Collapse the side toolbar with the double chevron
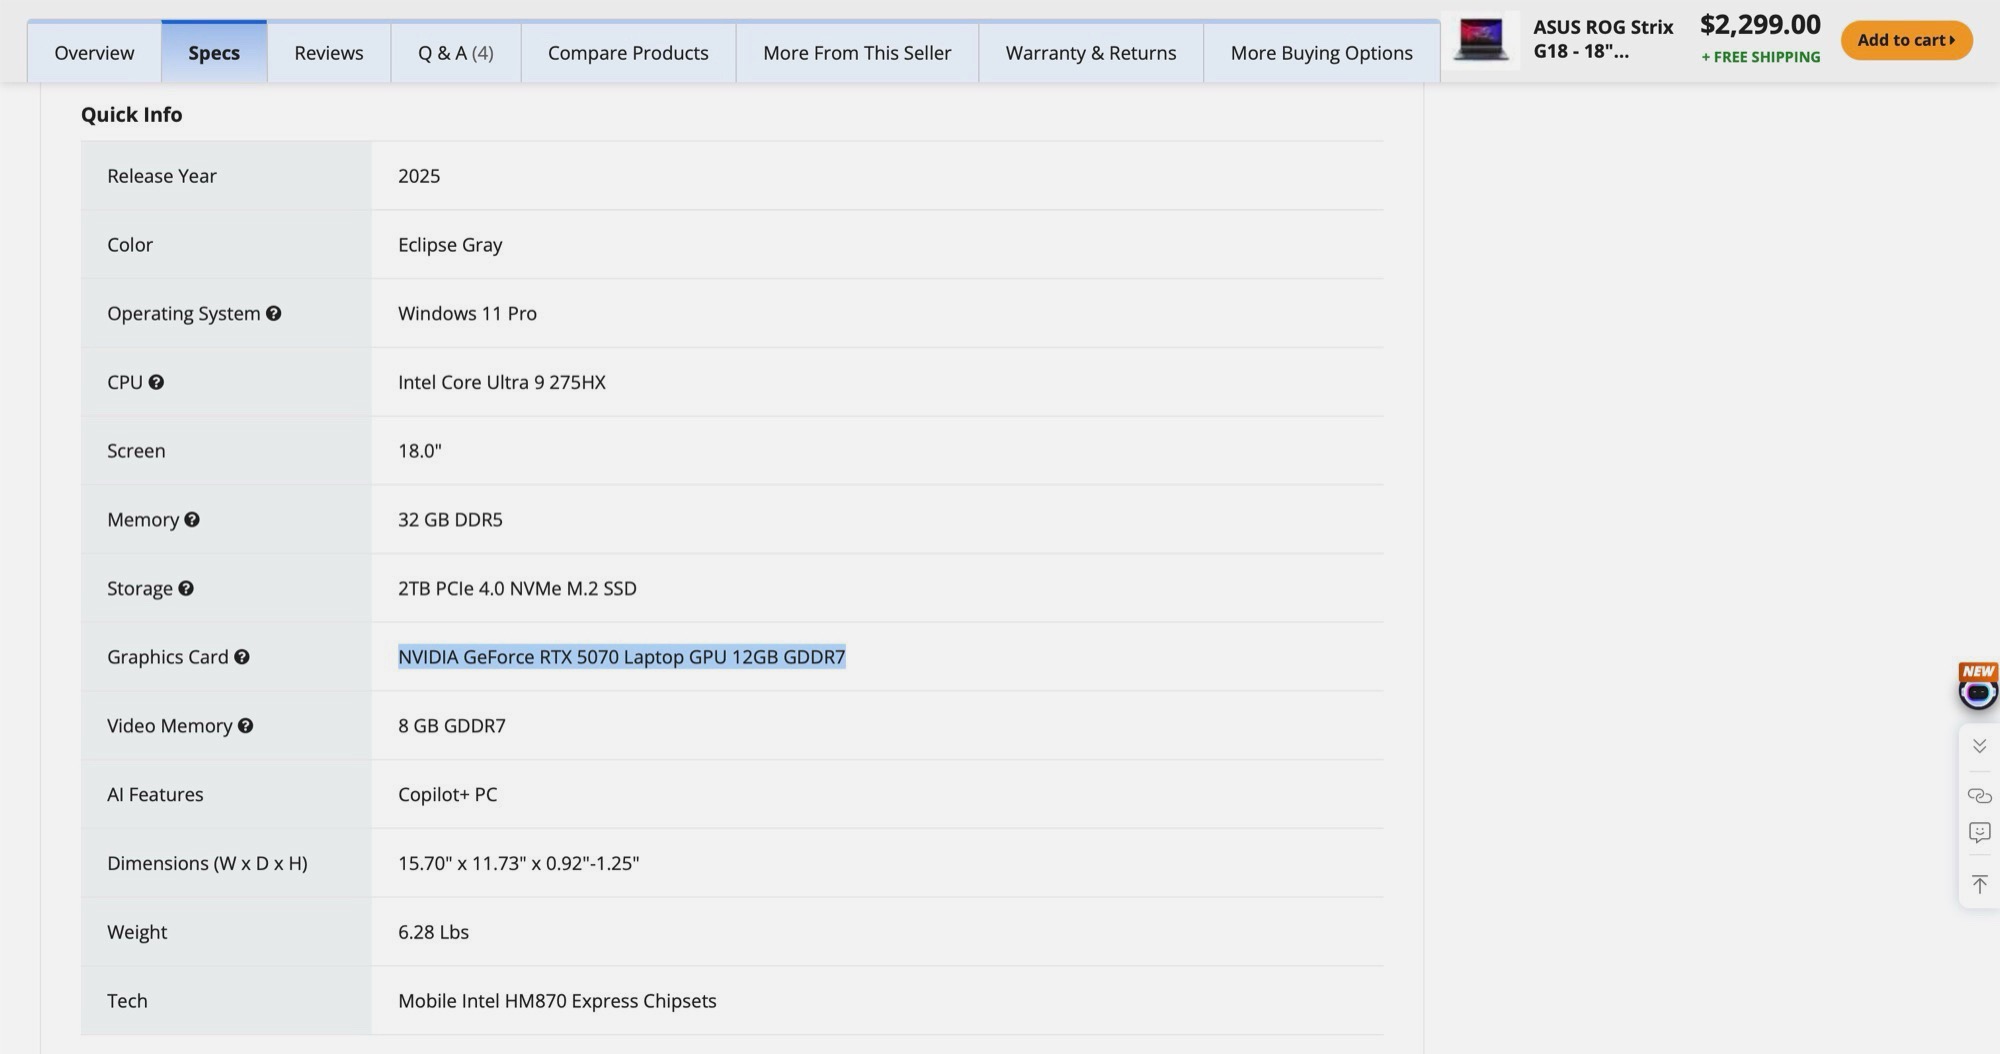This screenshot has width=2000, height=1054. point(1979,746)
